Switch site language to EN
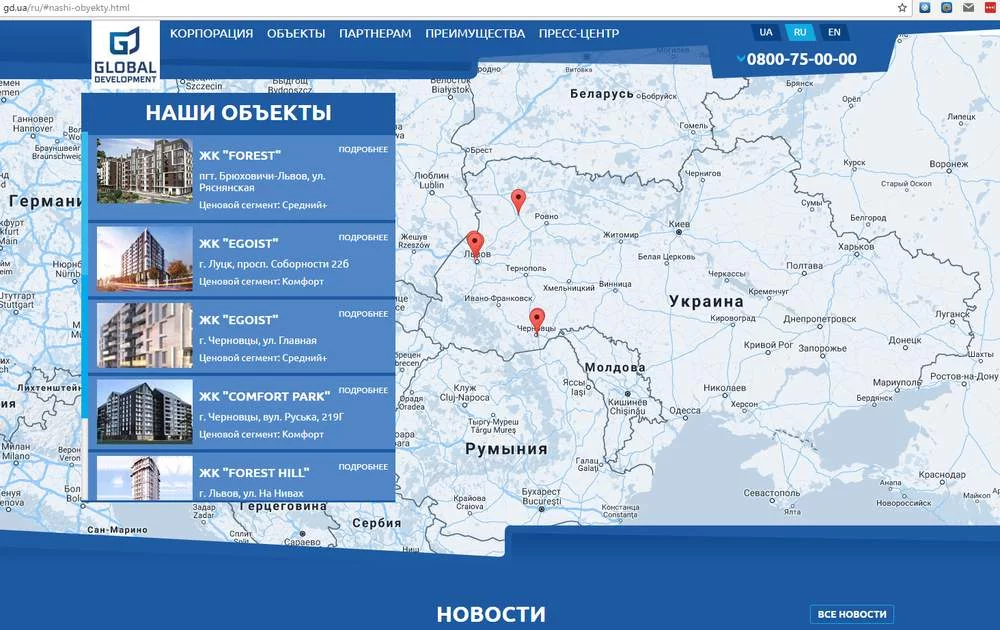 click(x=834, y=32)
